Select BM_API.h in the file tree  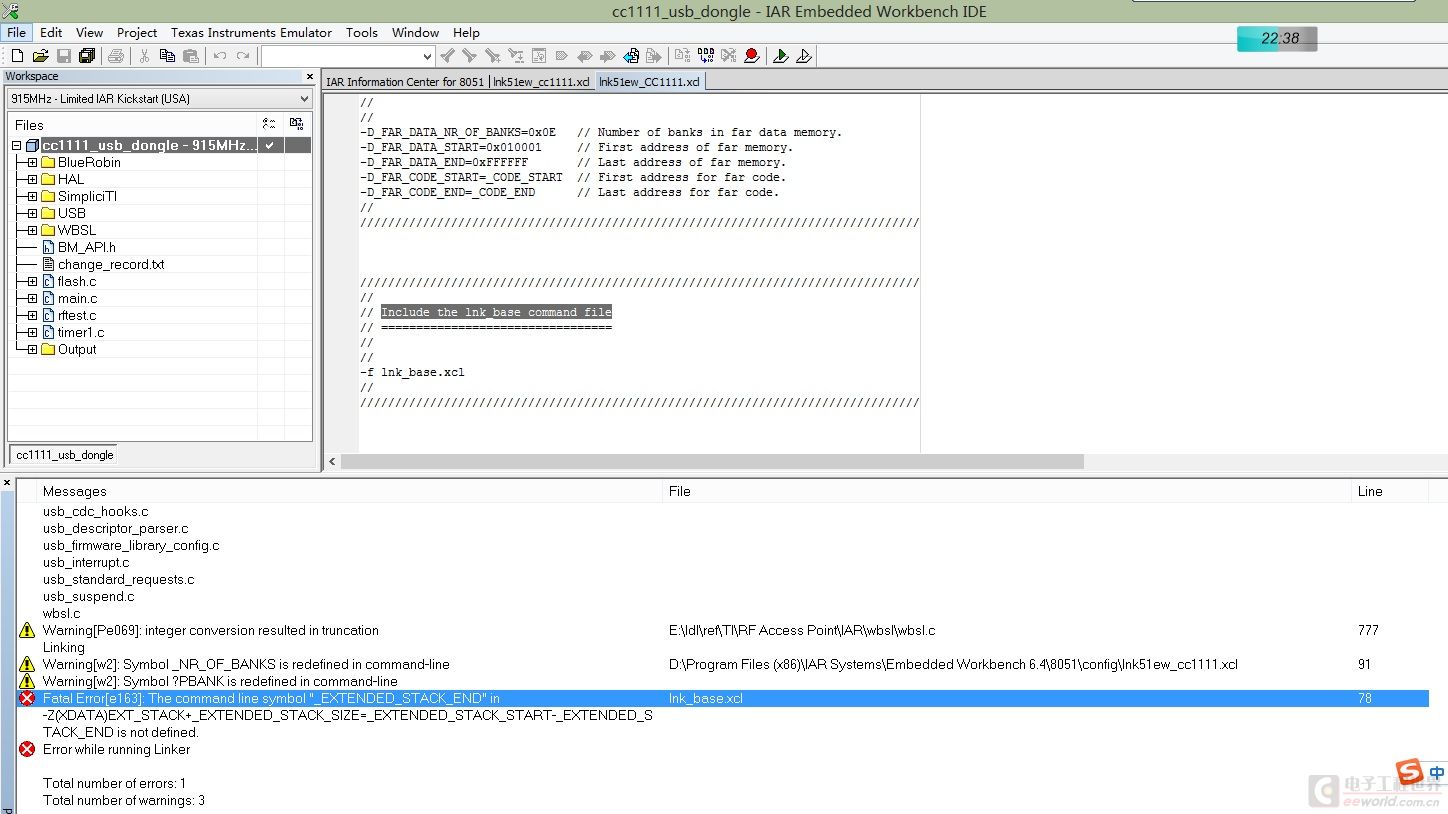tap(86, 247)
